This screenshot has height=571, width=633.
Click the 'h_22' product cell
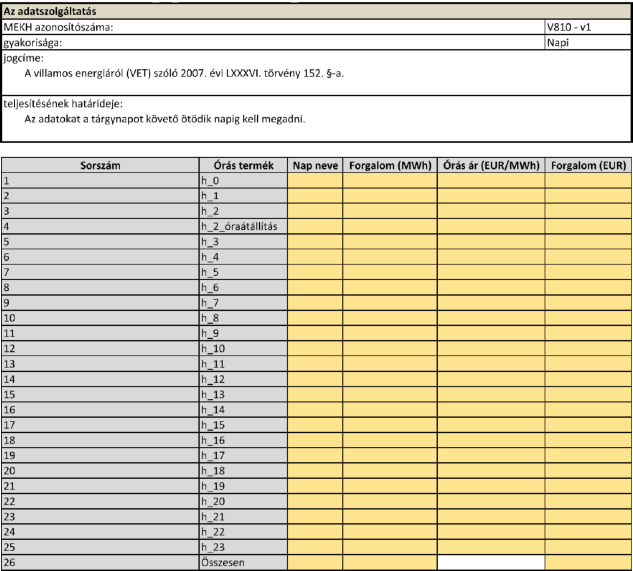pos(243,532)
